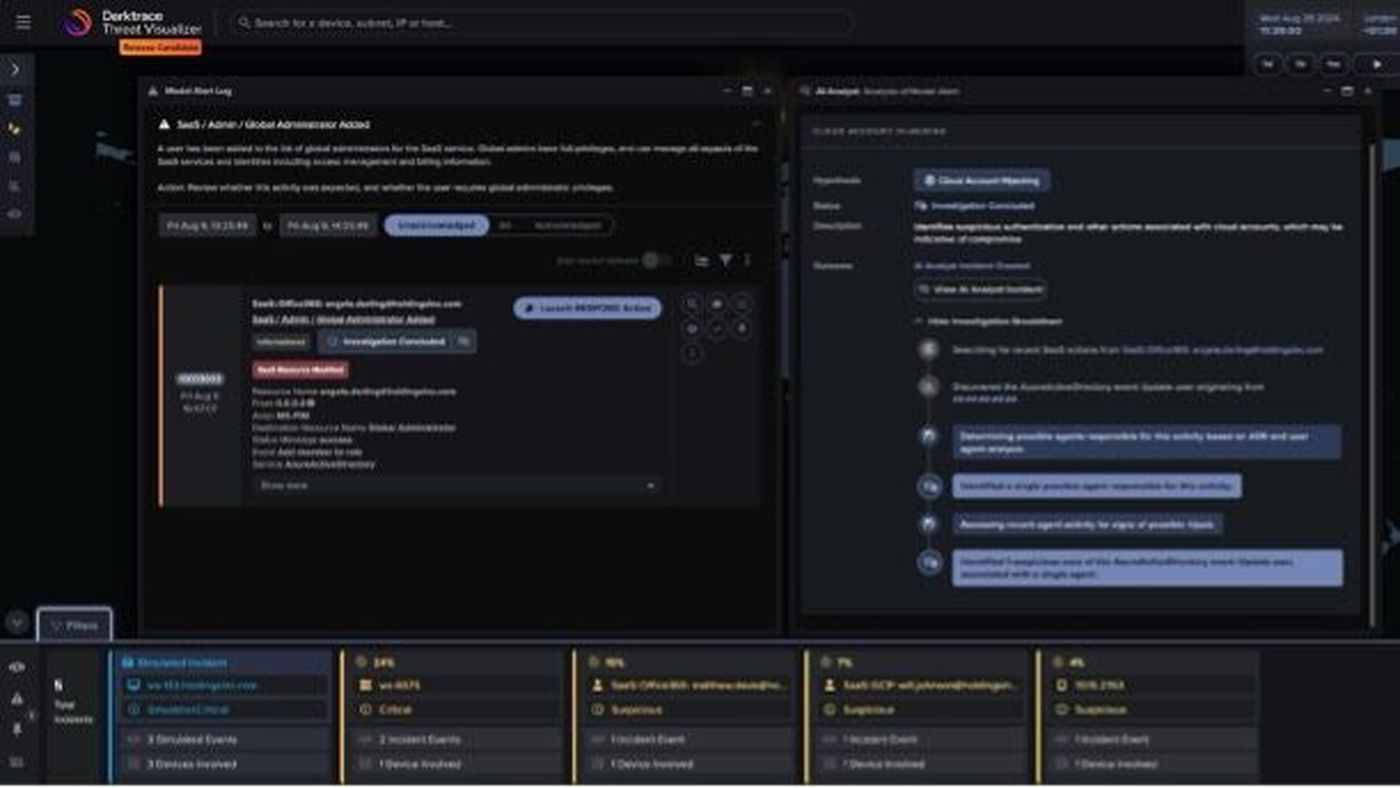
Task: Focus the device search field
Action: (540, 22)
